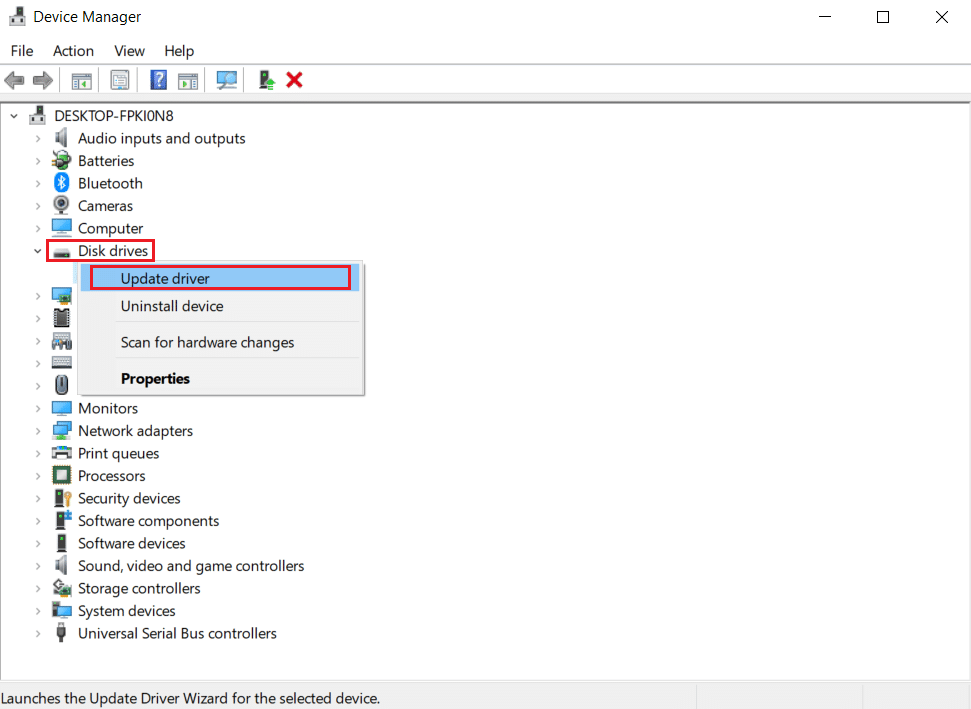Open the Action menu

(x=73, y=51)
